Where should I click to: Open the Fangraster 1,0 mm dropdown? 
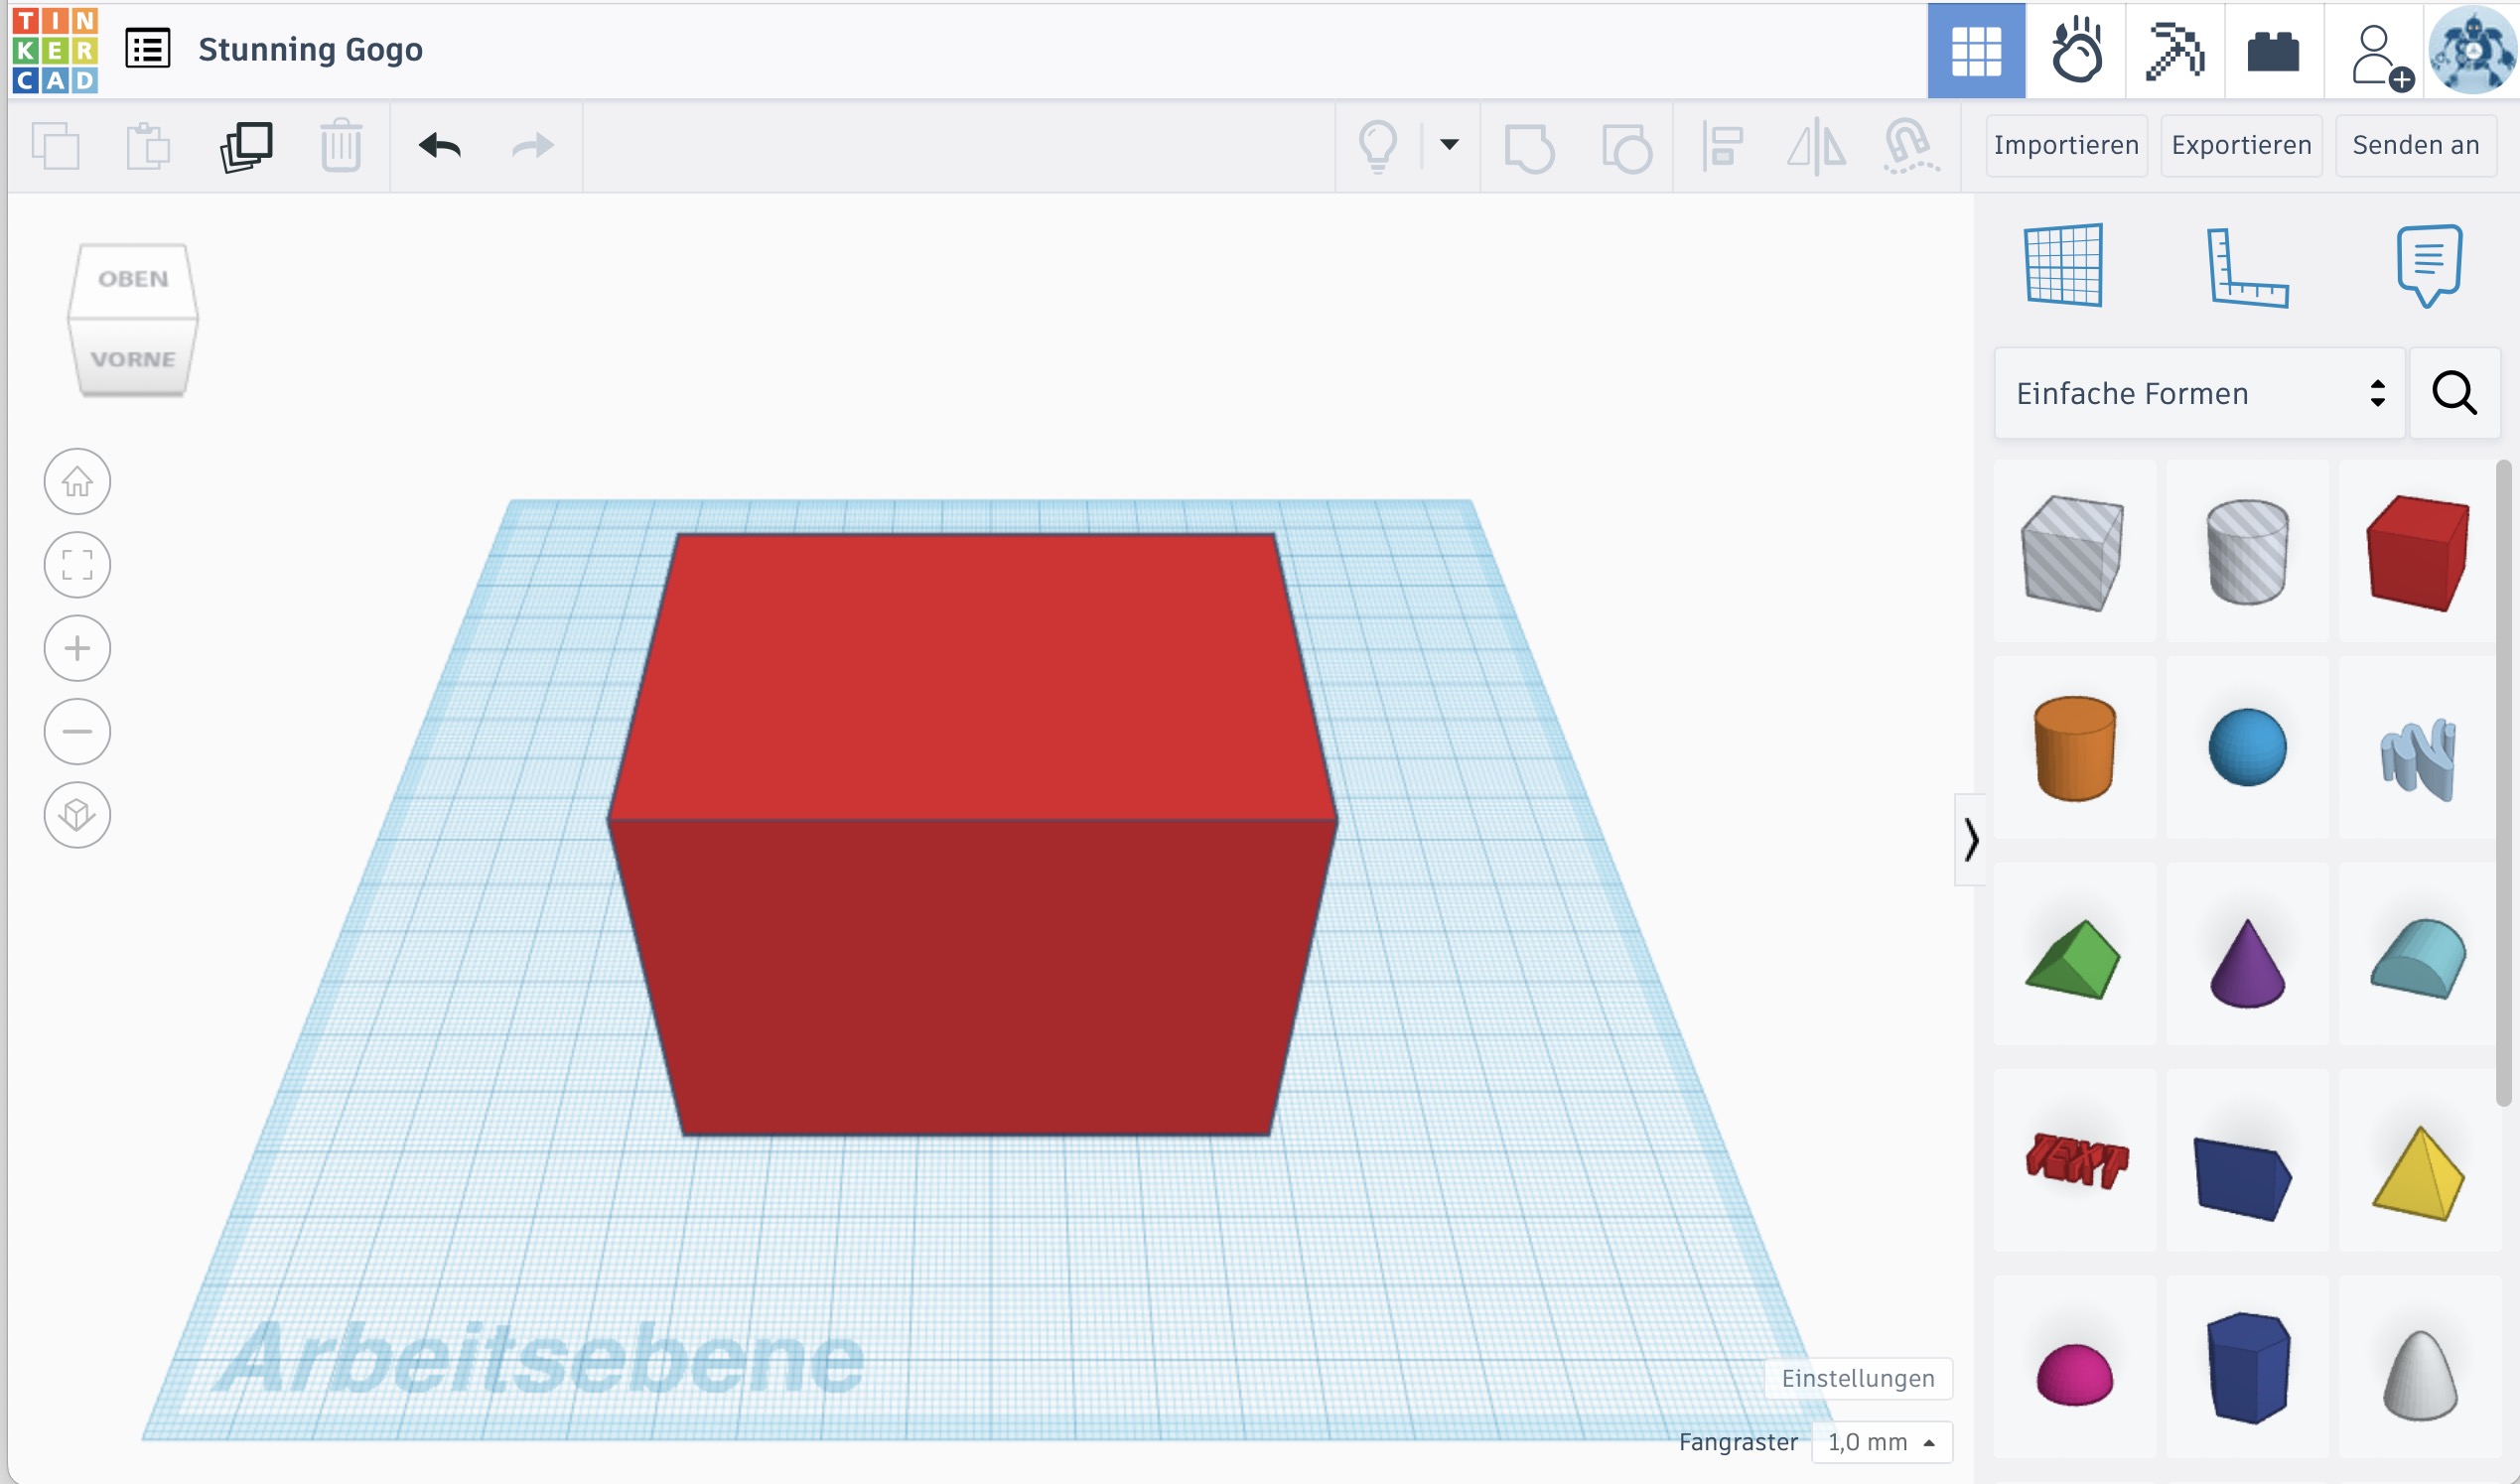1883,1442
